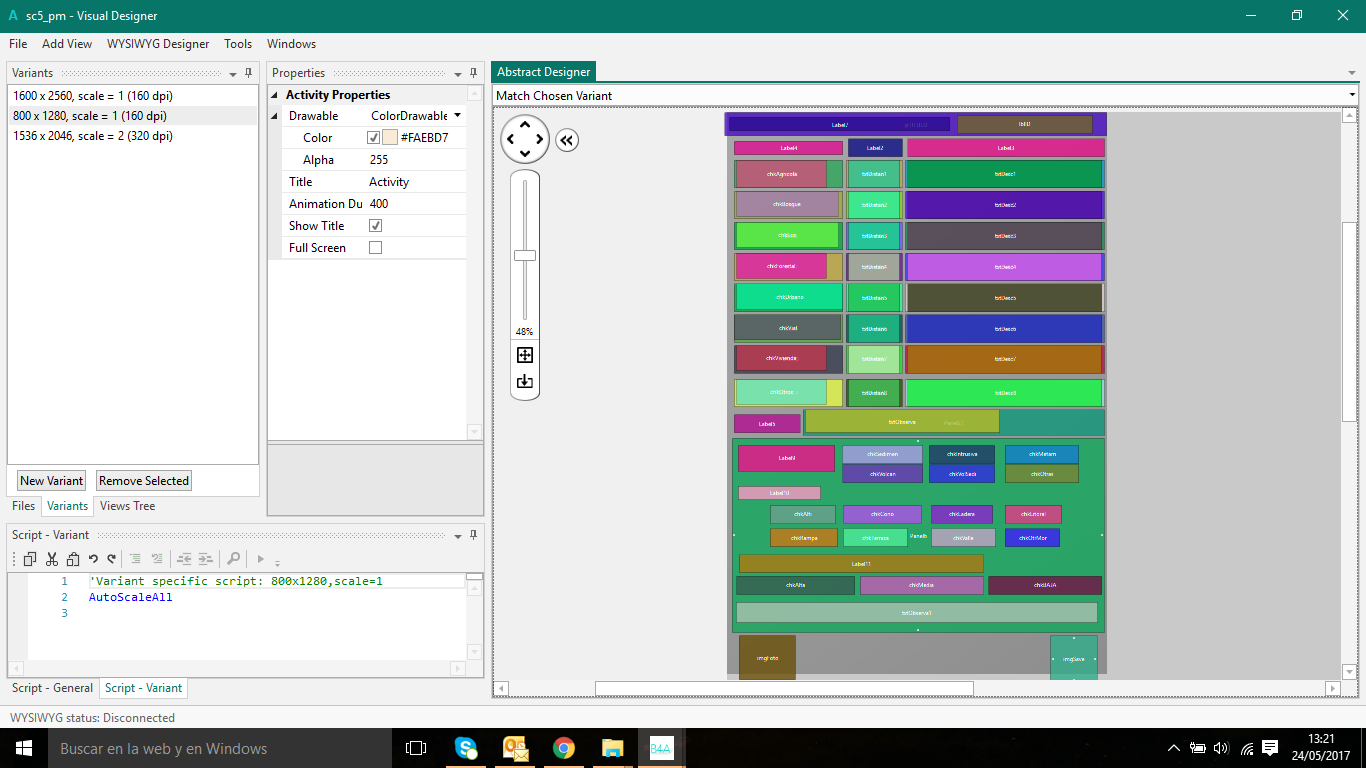Open the WYSIWYG Designer menu

tap(158, 44)
